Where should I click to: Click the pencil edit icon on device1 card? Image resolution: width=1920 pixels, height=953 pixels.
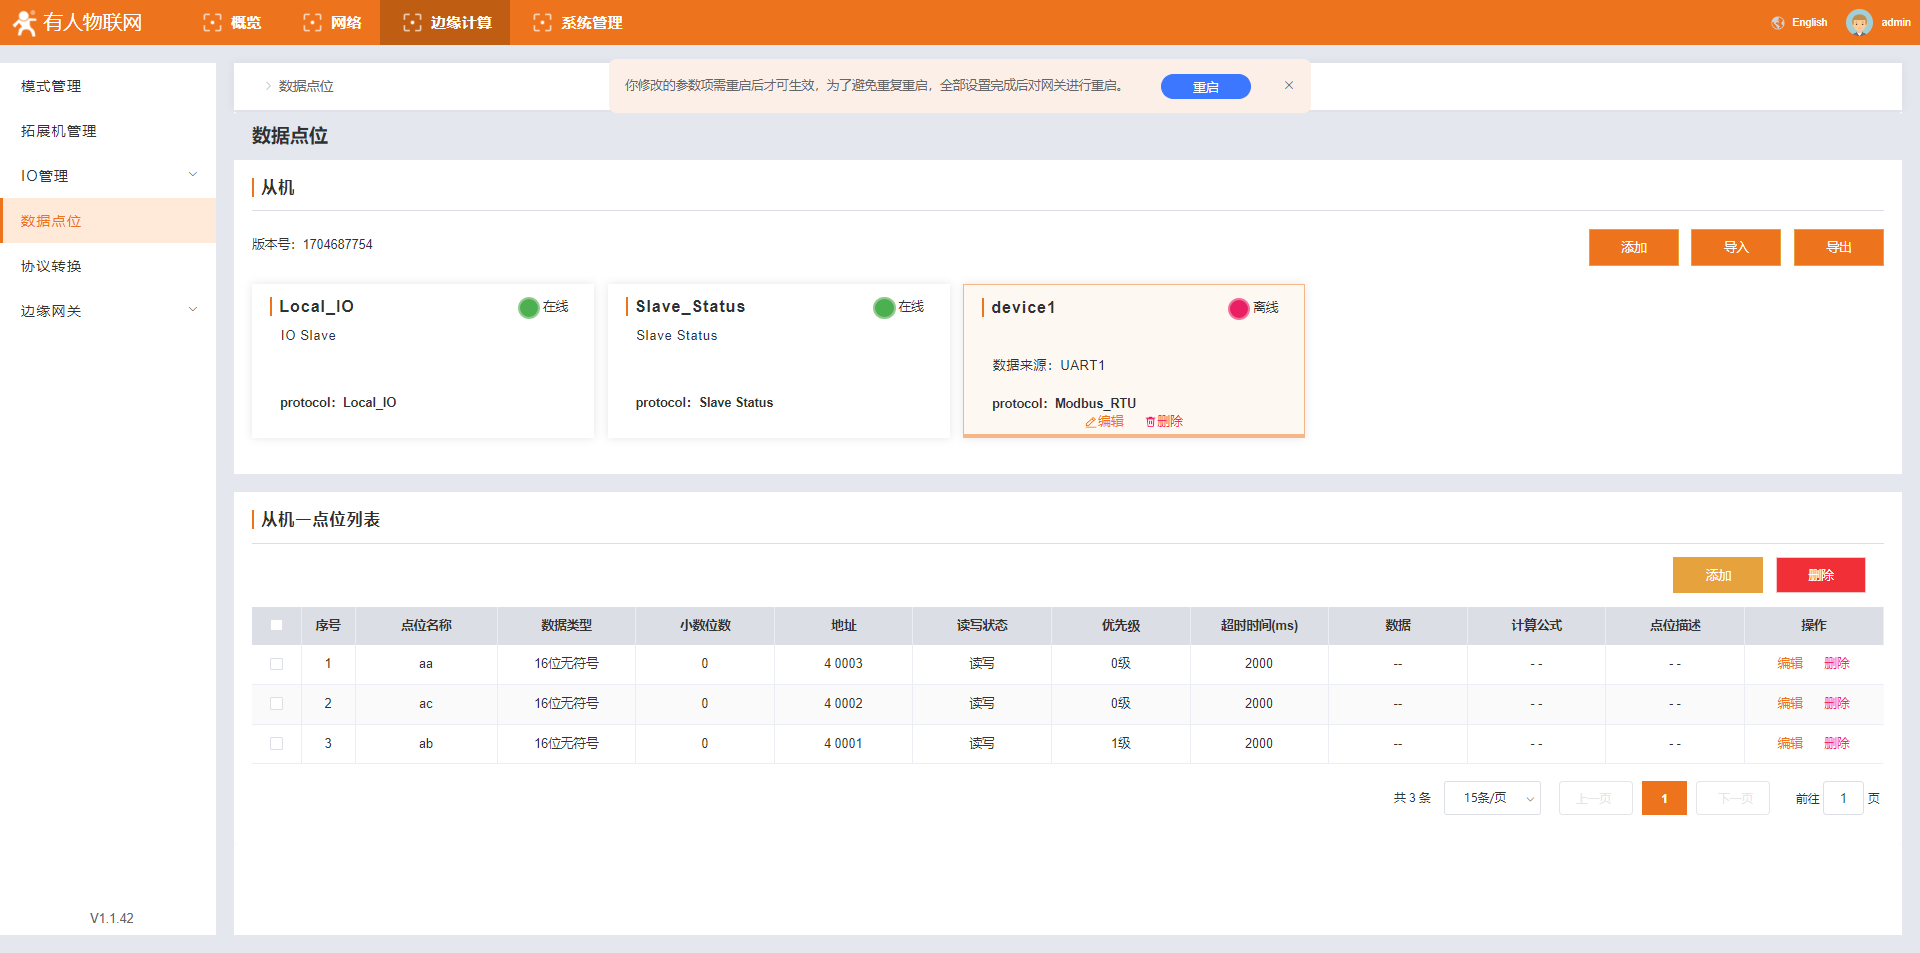[x=1091, y=422]
